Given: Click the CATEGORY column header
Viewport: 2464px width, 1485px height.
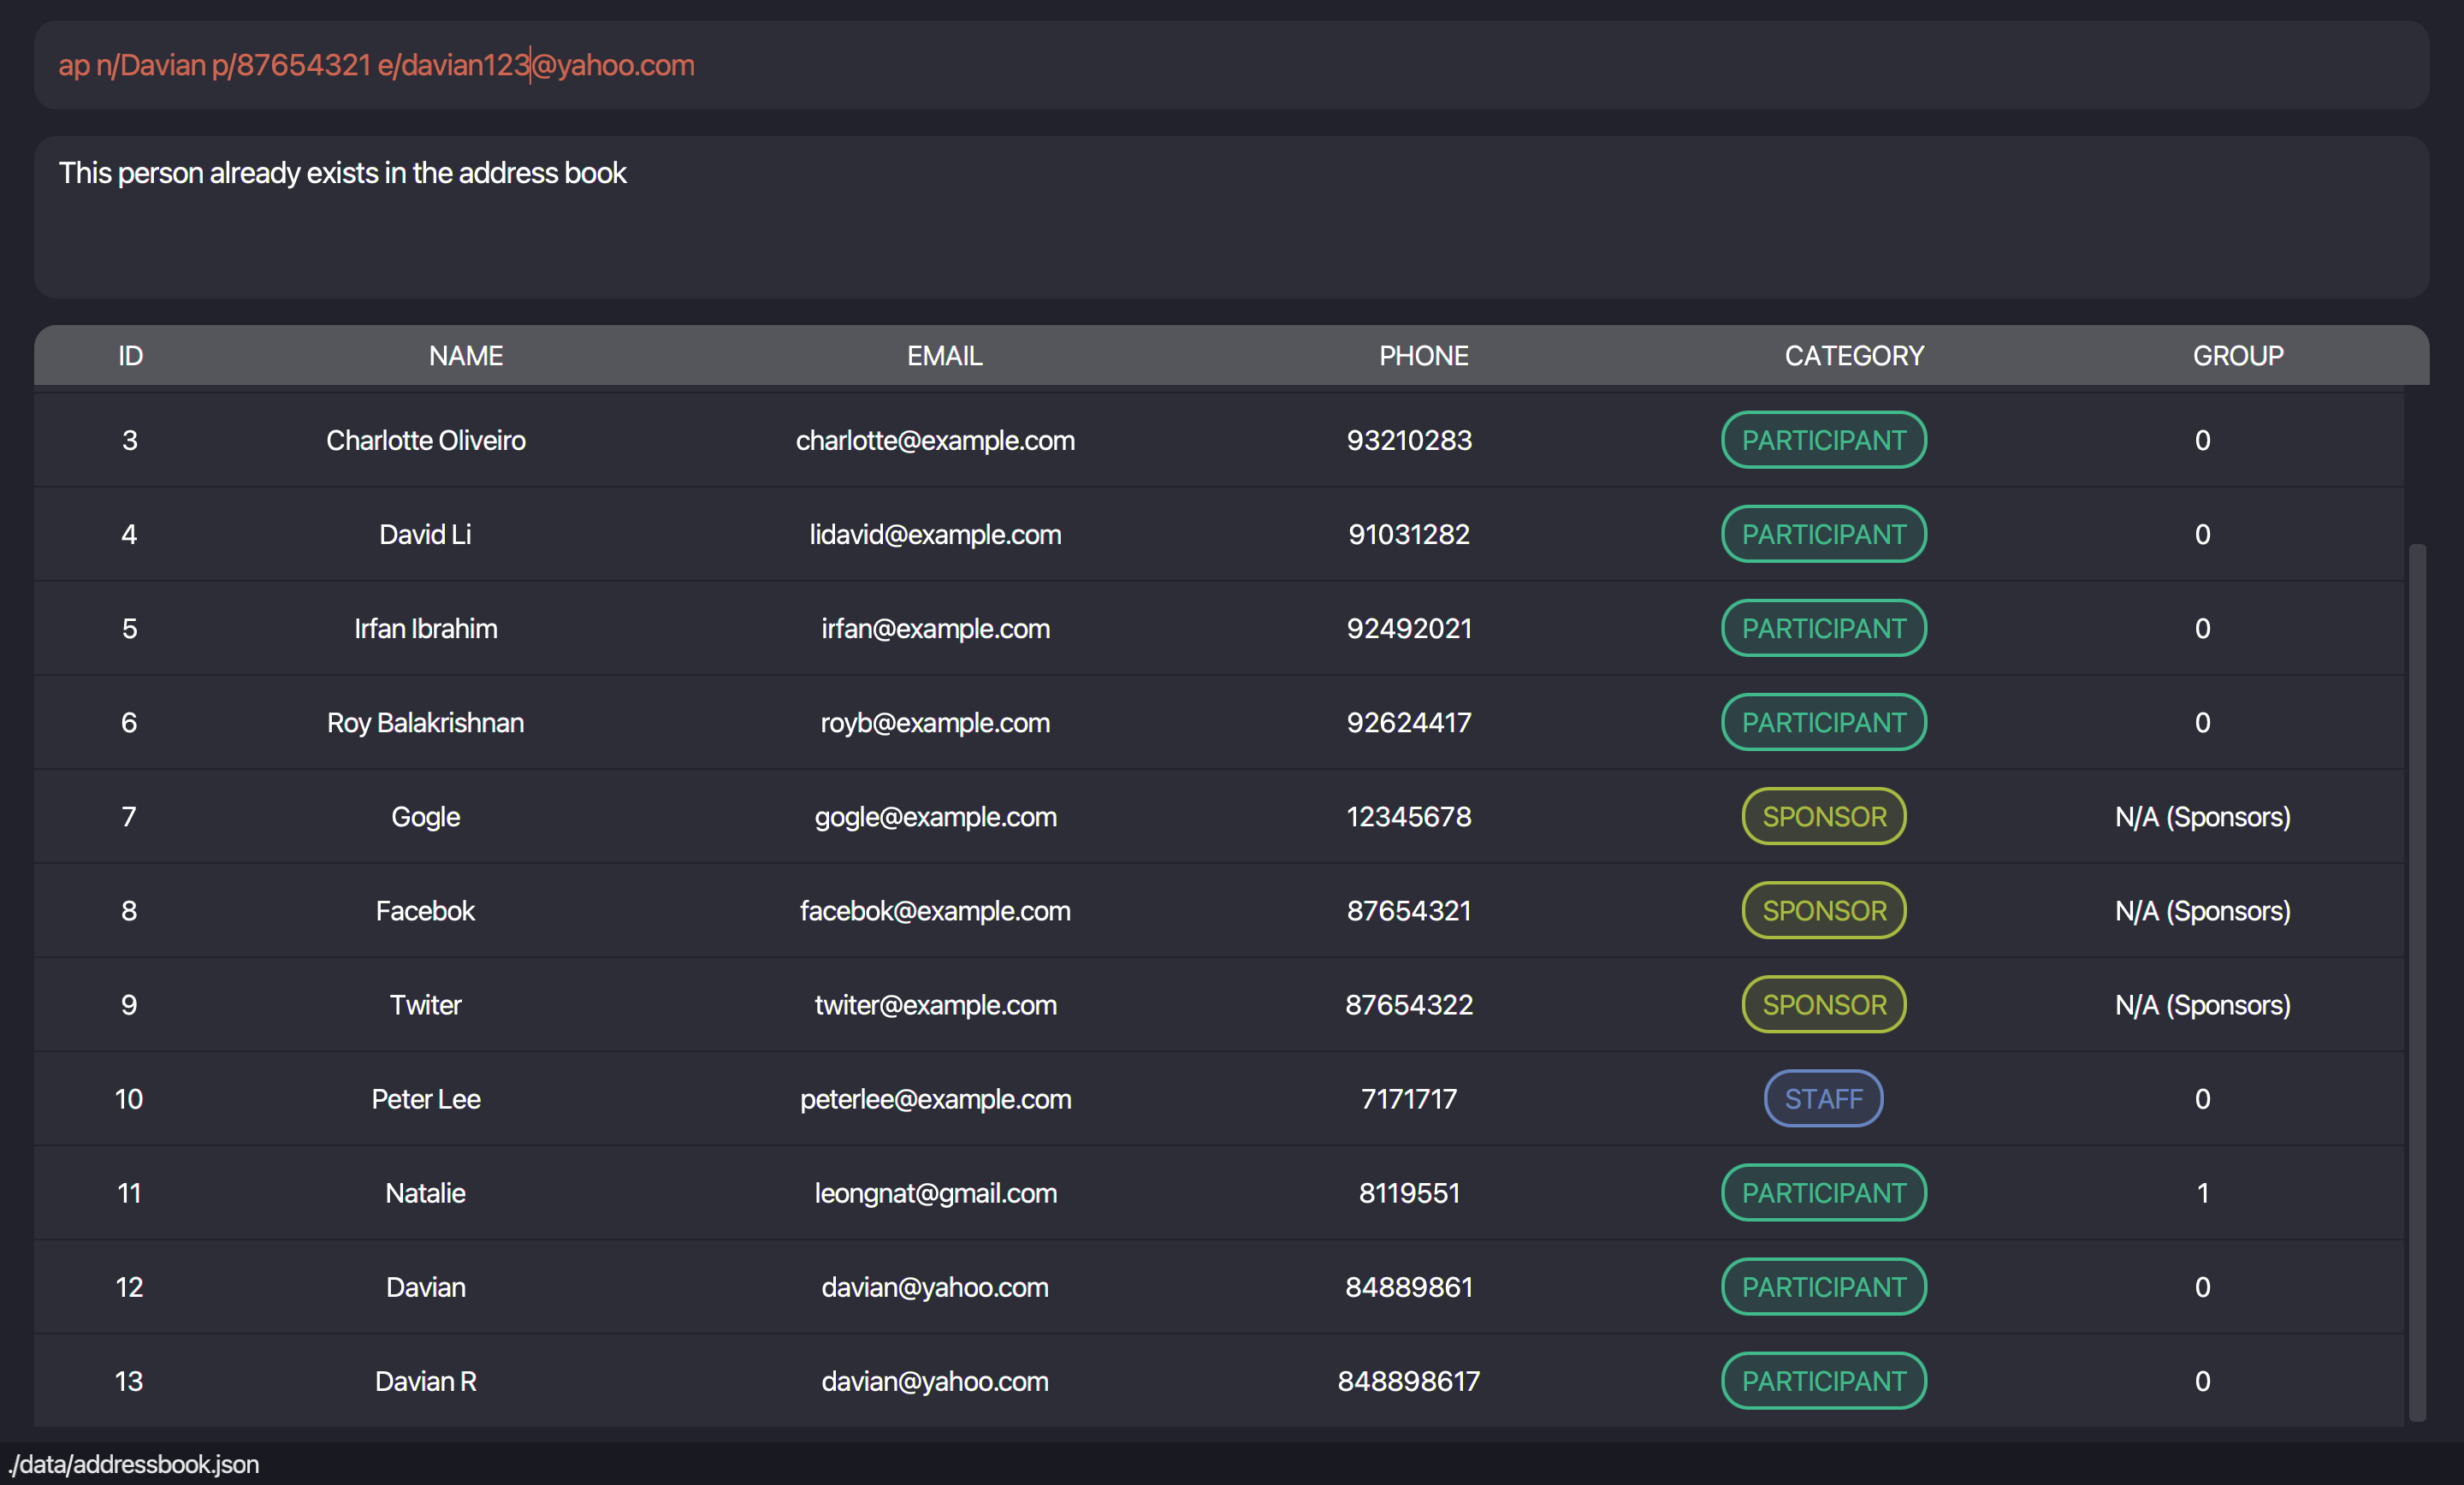Looking at the screenshot, I should [1854, 356].
